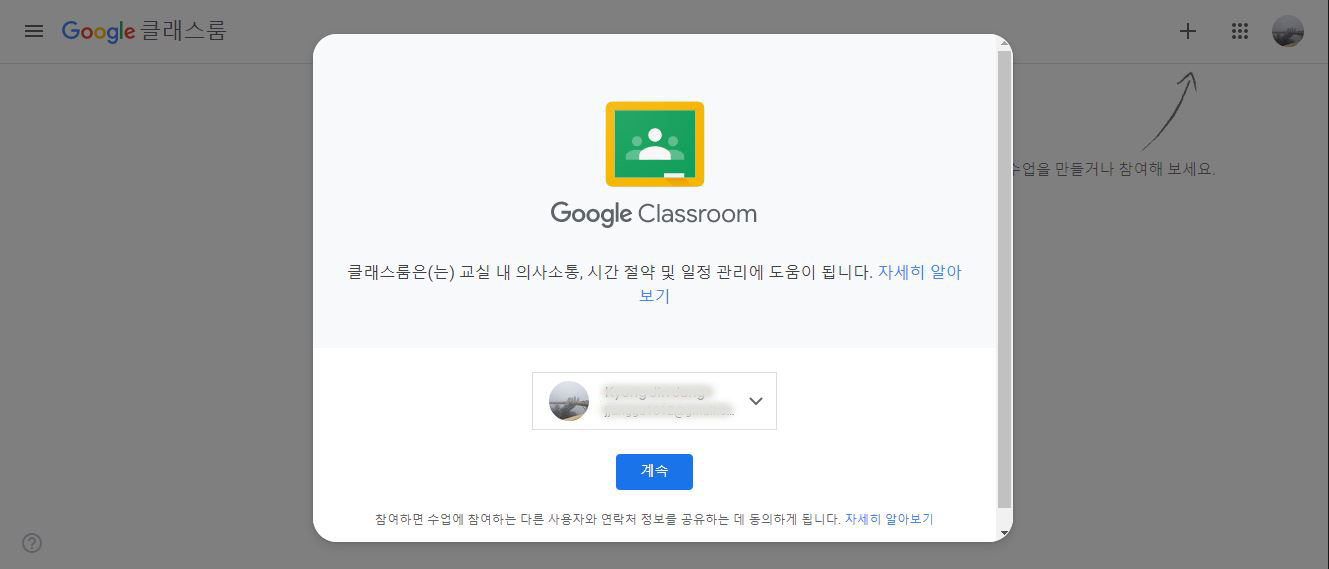Open the account avatar in the top bar

pyautogui.click(x=1288, y=31)
